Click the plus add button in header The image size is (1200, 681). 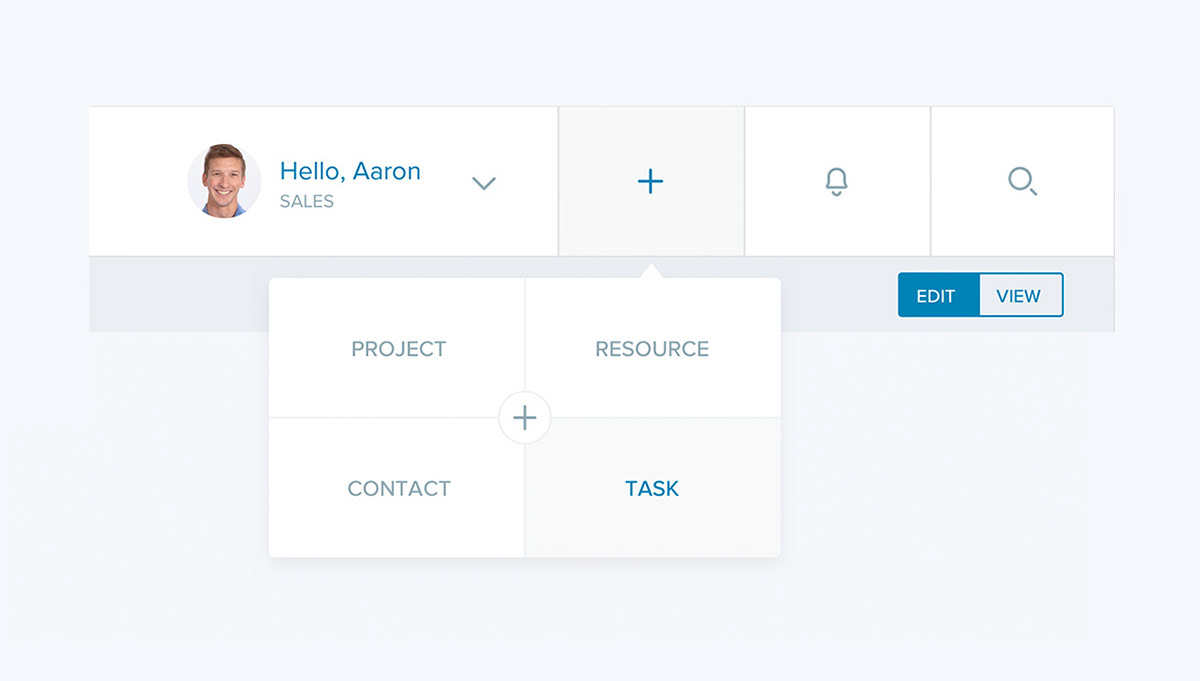pyautogui.click(x=650, y=181)
